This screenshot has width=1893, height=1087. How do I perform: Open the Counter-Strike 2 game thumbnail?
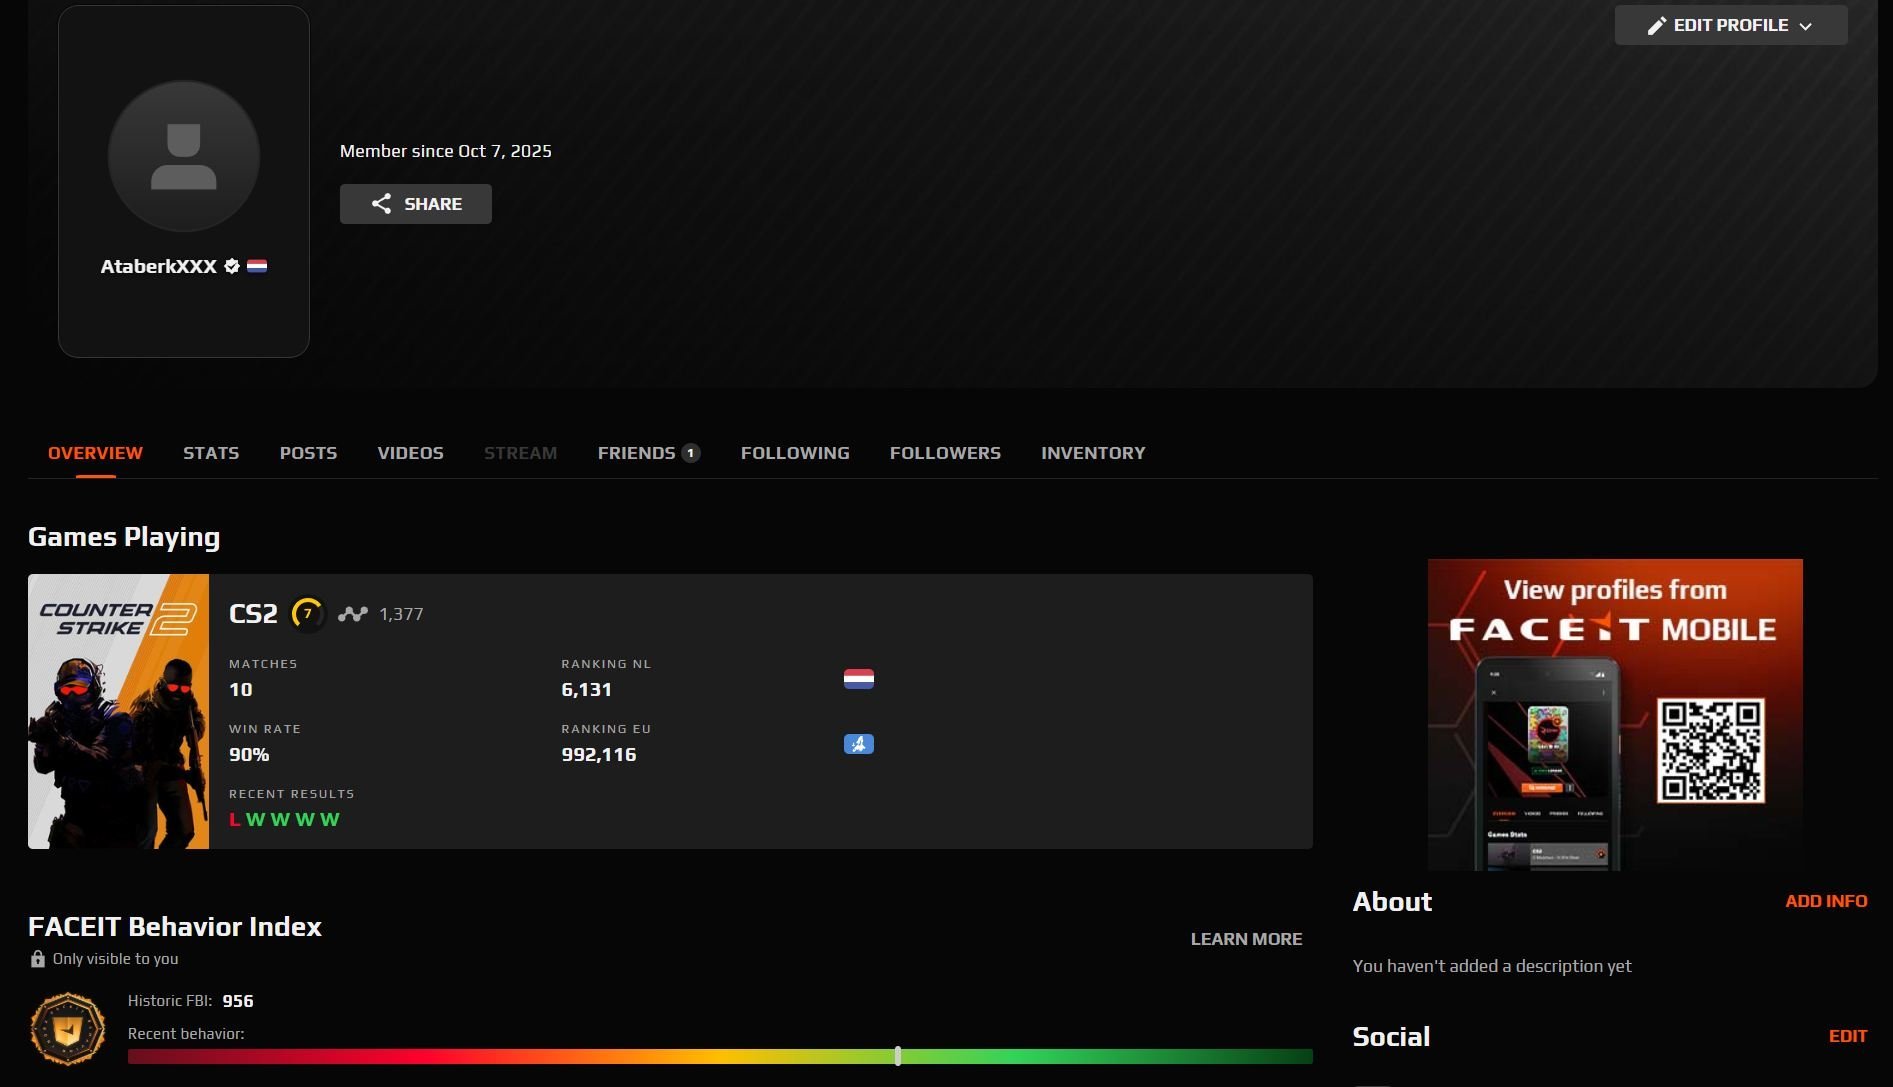[118, 711]
